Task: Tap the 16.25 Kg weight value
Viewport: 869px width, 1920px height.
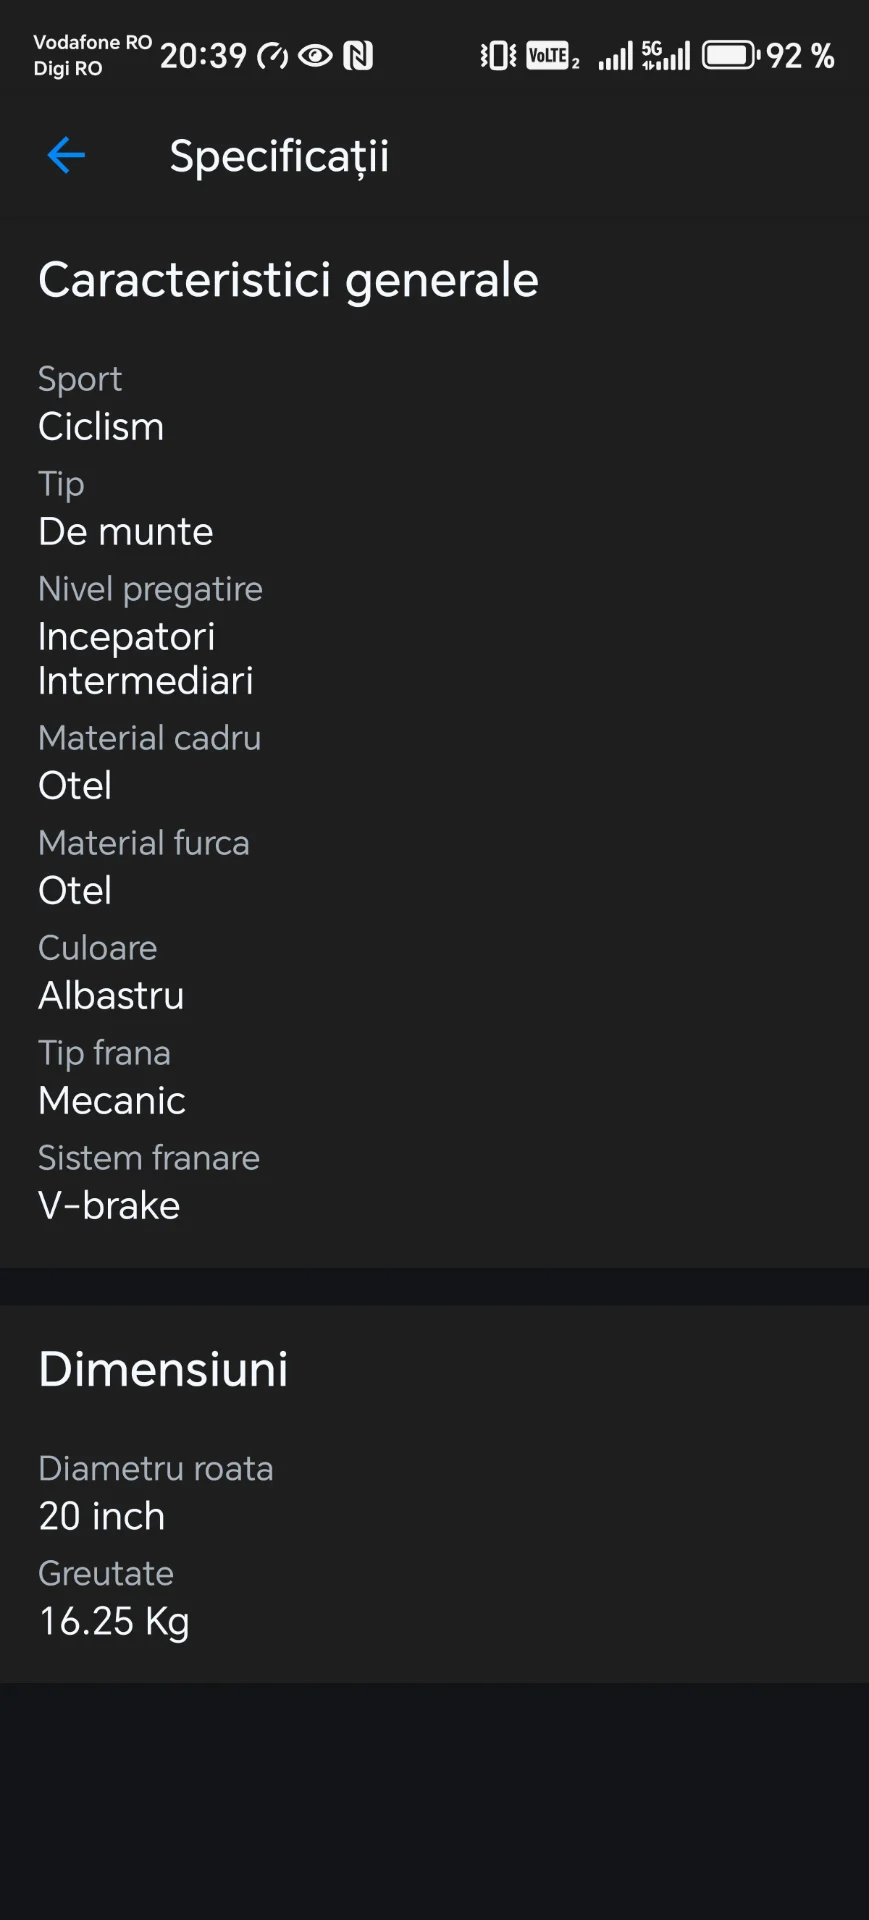Action: tap(114, 1622)
